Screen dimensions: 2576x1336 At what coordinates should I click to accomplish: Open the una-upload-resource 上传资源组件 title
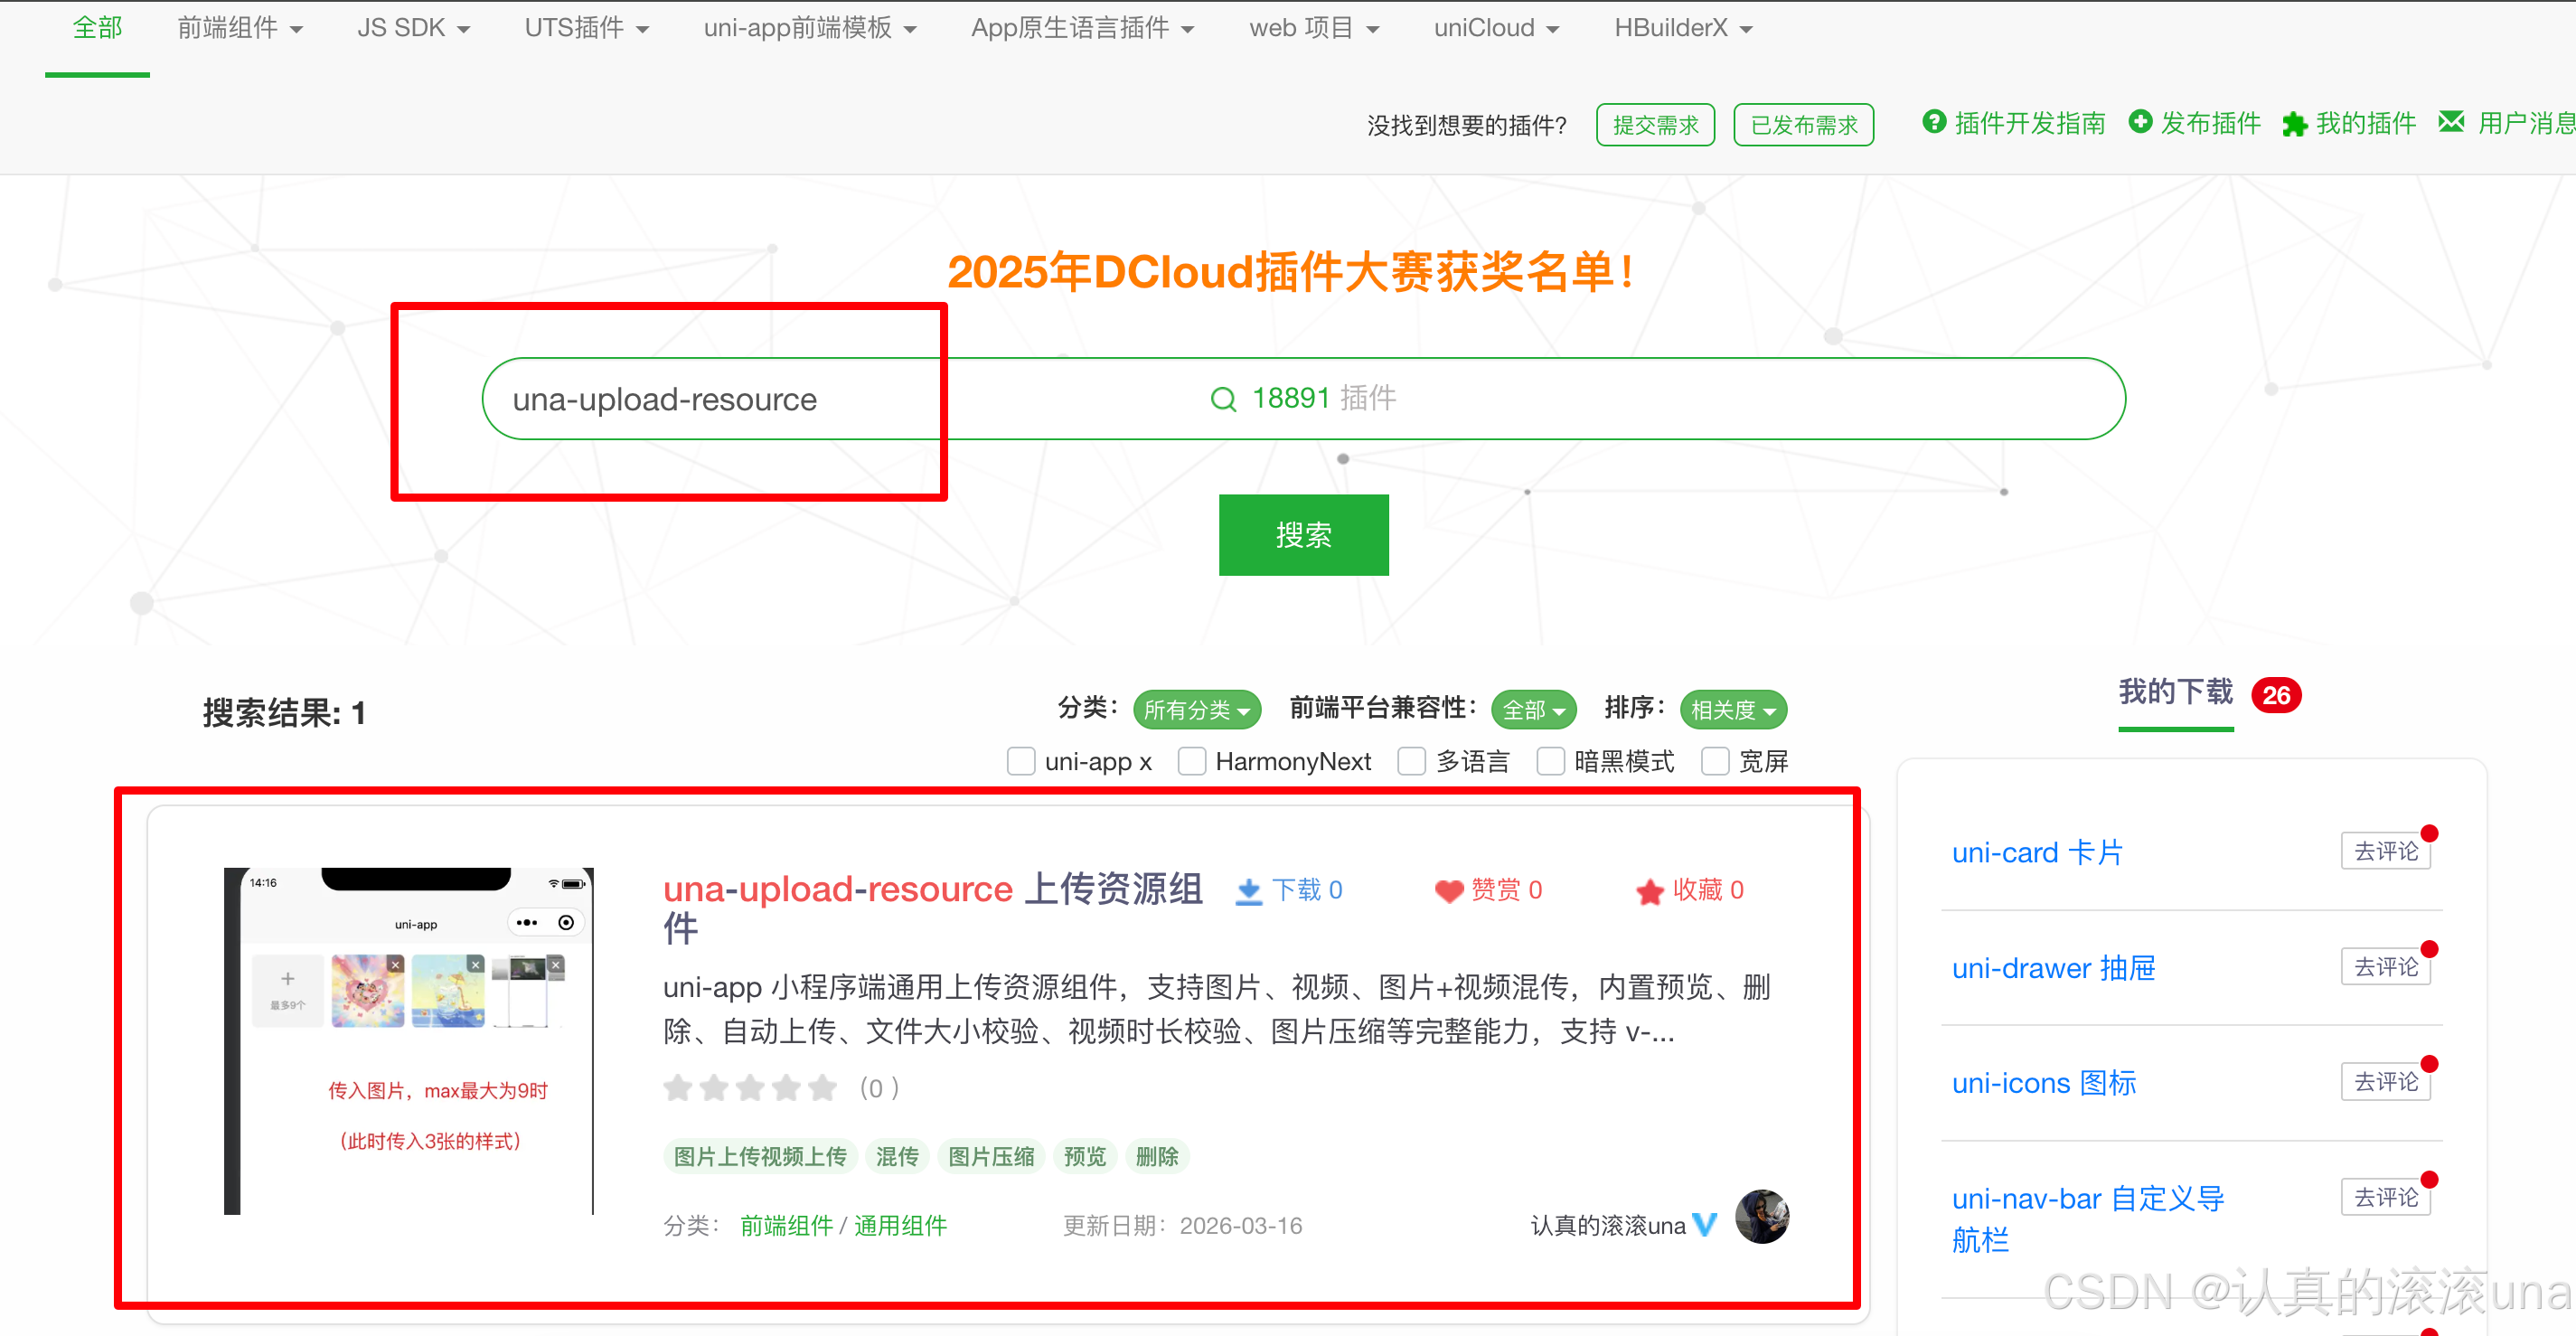pos(932,908)
